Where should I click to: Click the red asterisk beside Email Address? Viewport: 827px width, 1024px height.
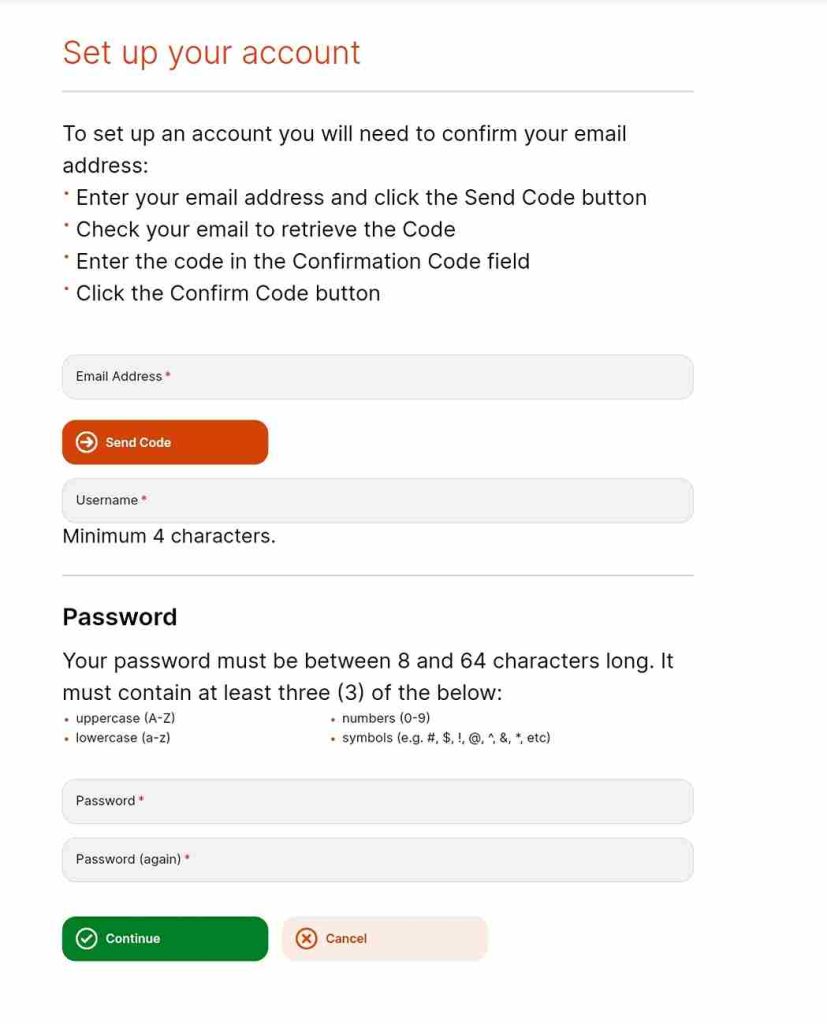[x=168, y=374]
